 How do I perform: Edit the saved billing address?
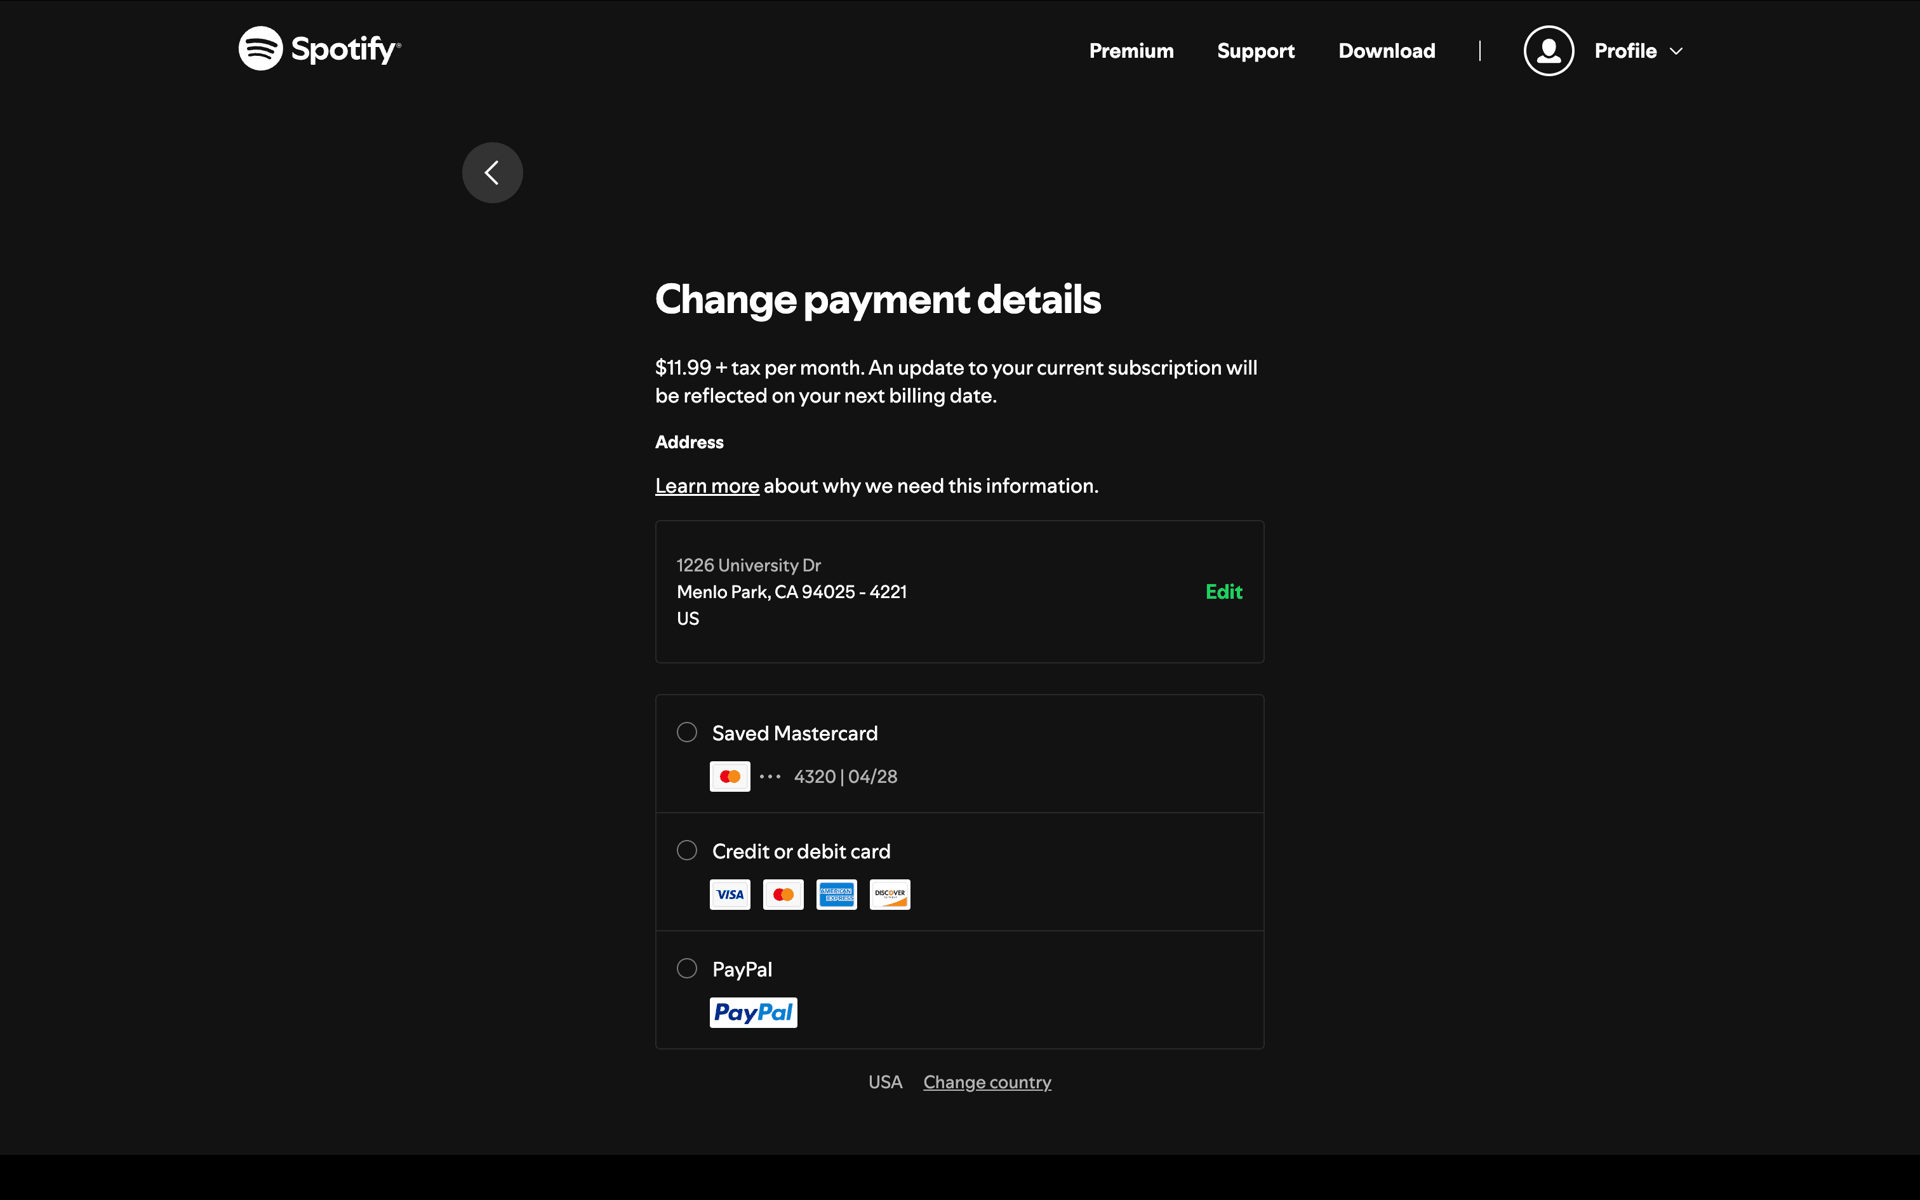click(1223, 592)
